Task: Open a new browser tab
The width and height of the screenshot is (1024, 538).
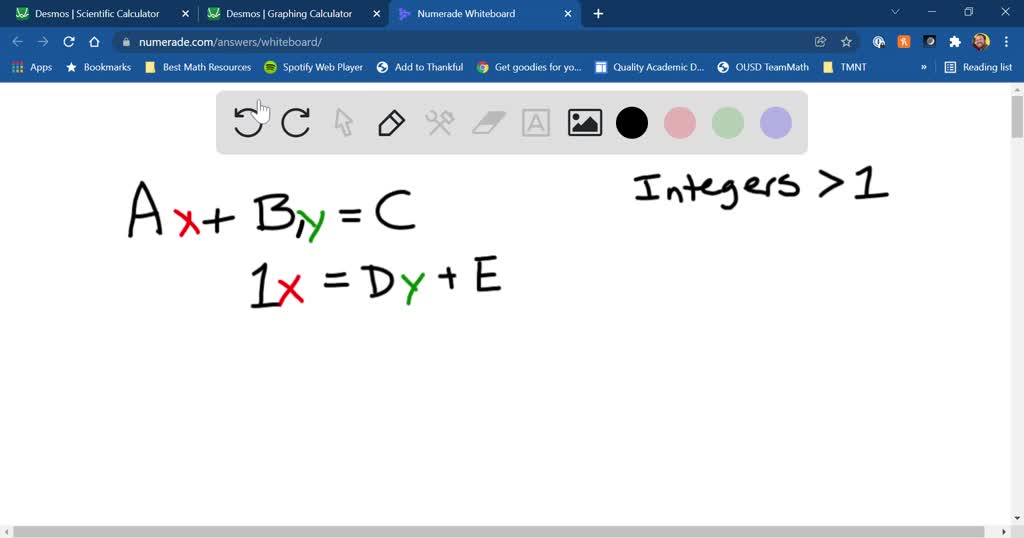Action: point(598,14)
